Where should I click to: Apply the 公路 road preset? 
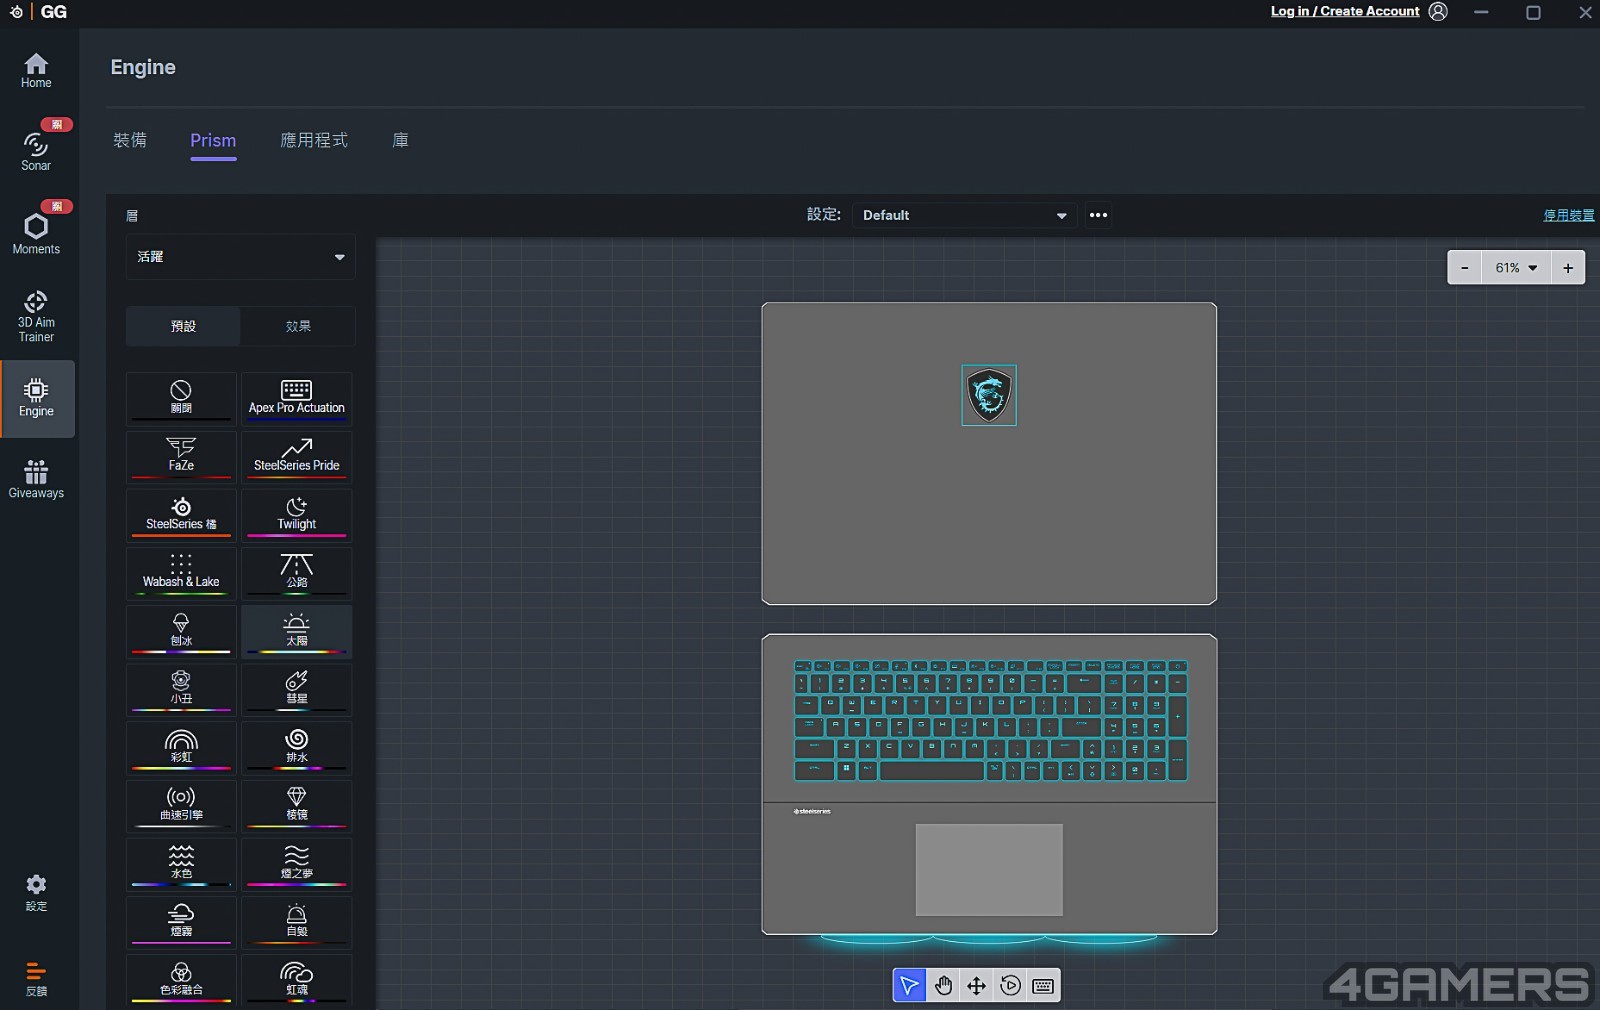tap(297, 572)
